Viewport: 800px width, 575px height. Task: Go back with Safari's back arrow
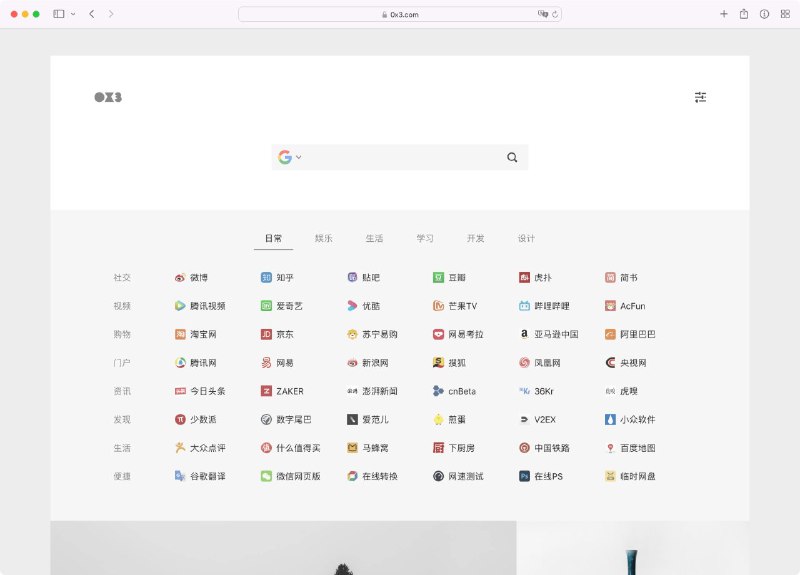pos(92,14)
